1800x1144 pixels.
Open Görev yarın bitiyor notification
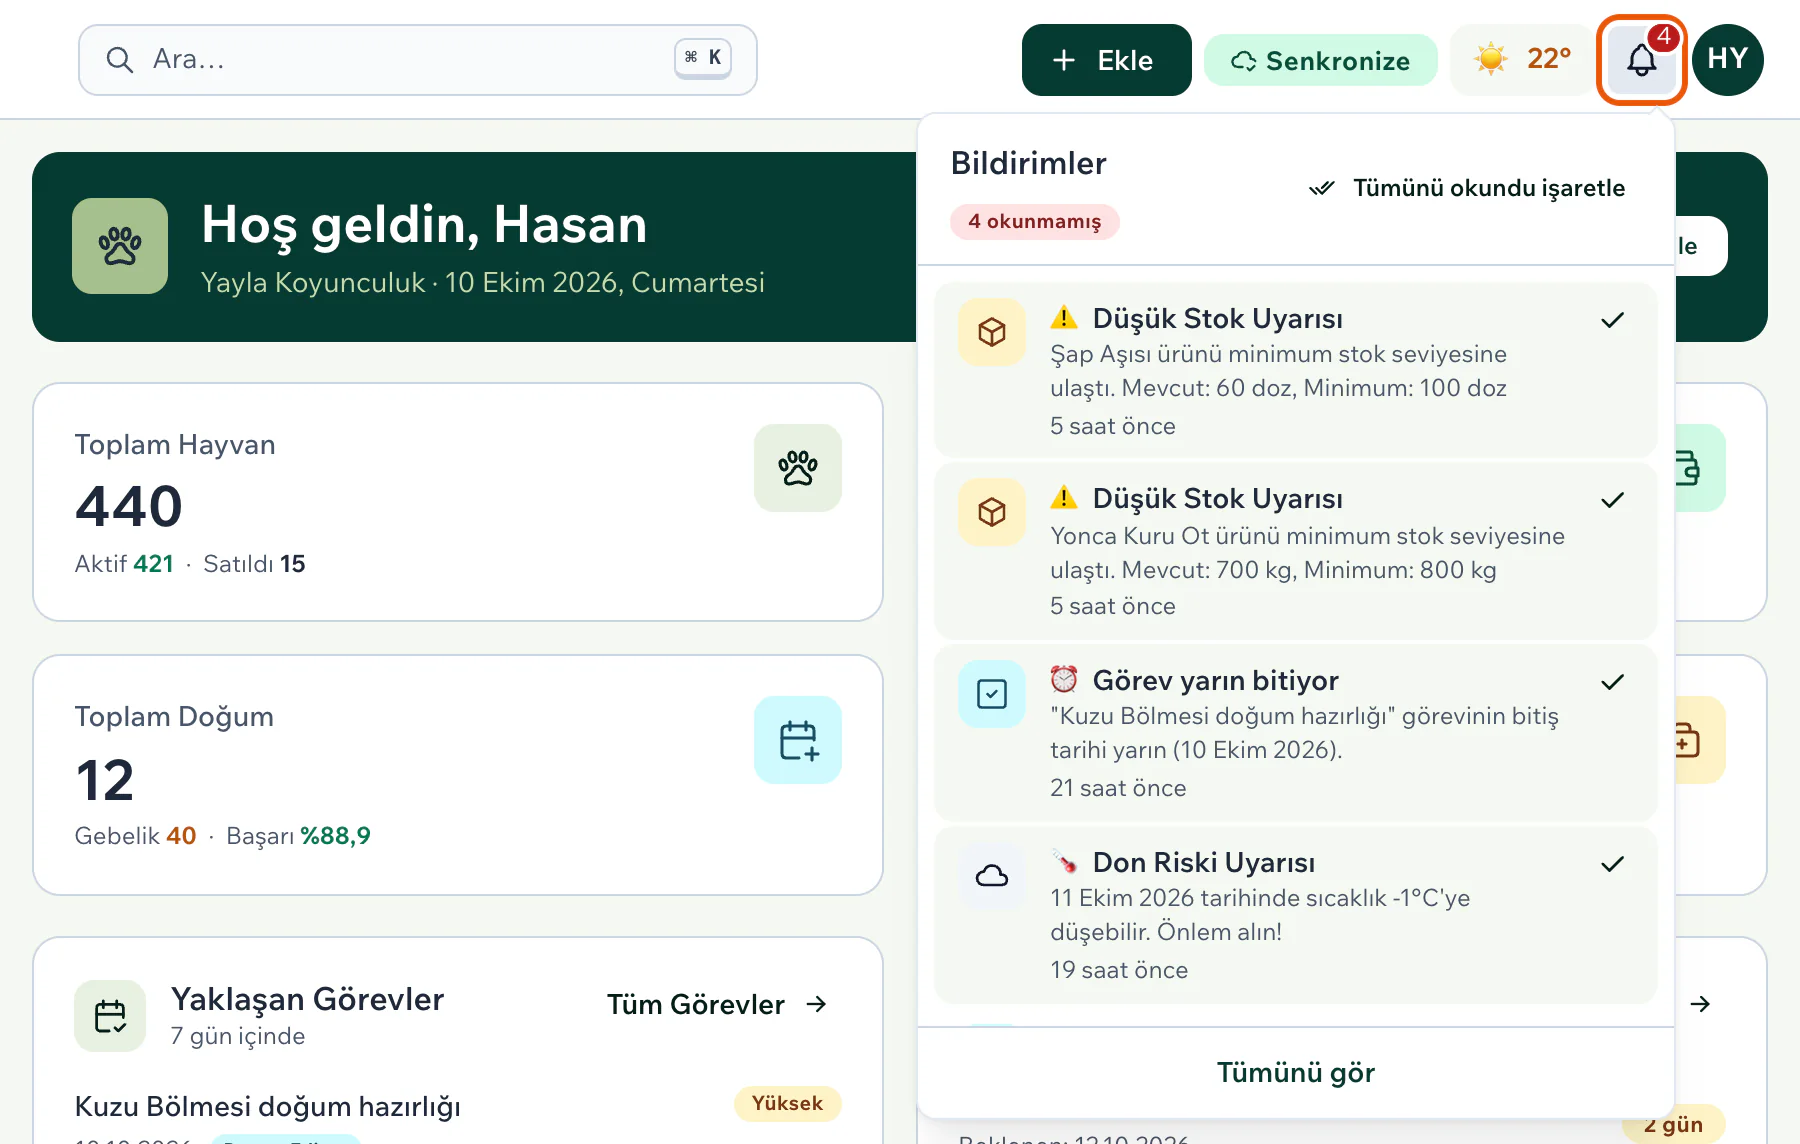pyautogui.click(x=1296, y=733)
